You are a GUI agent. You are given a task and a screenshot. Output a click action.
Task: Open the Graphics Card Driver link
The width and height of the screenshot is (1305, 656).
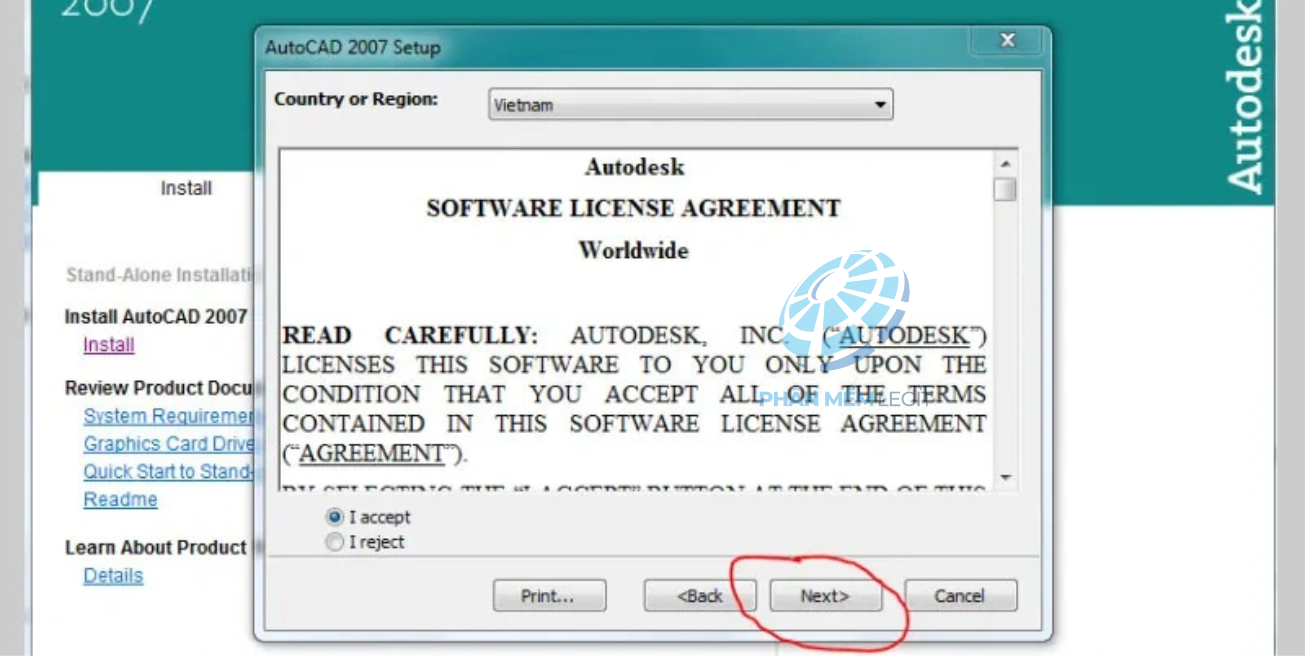click(168, 444)
